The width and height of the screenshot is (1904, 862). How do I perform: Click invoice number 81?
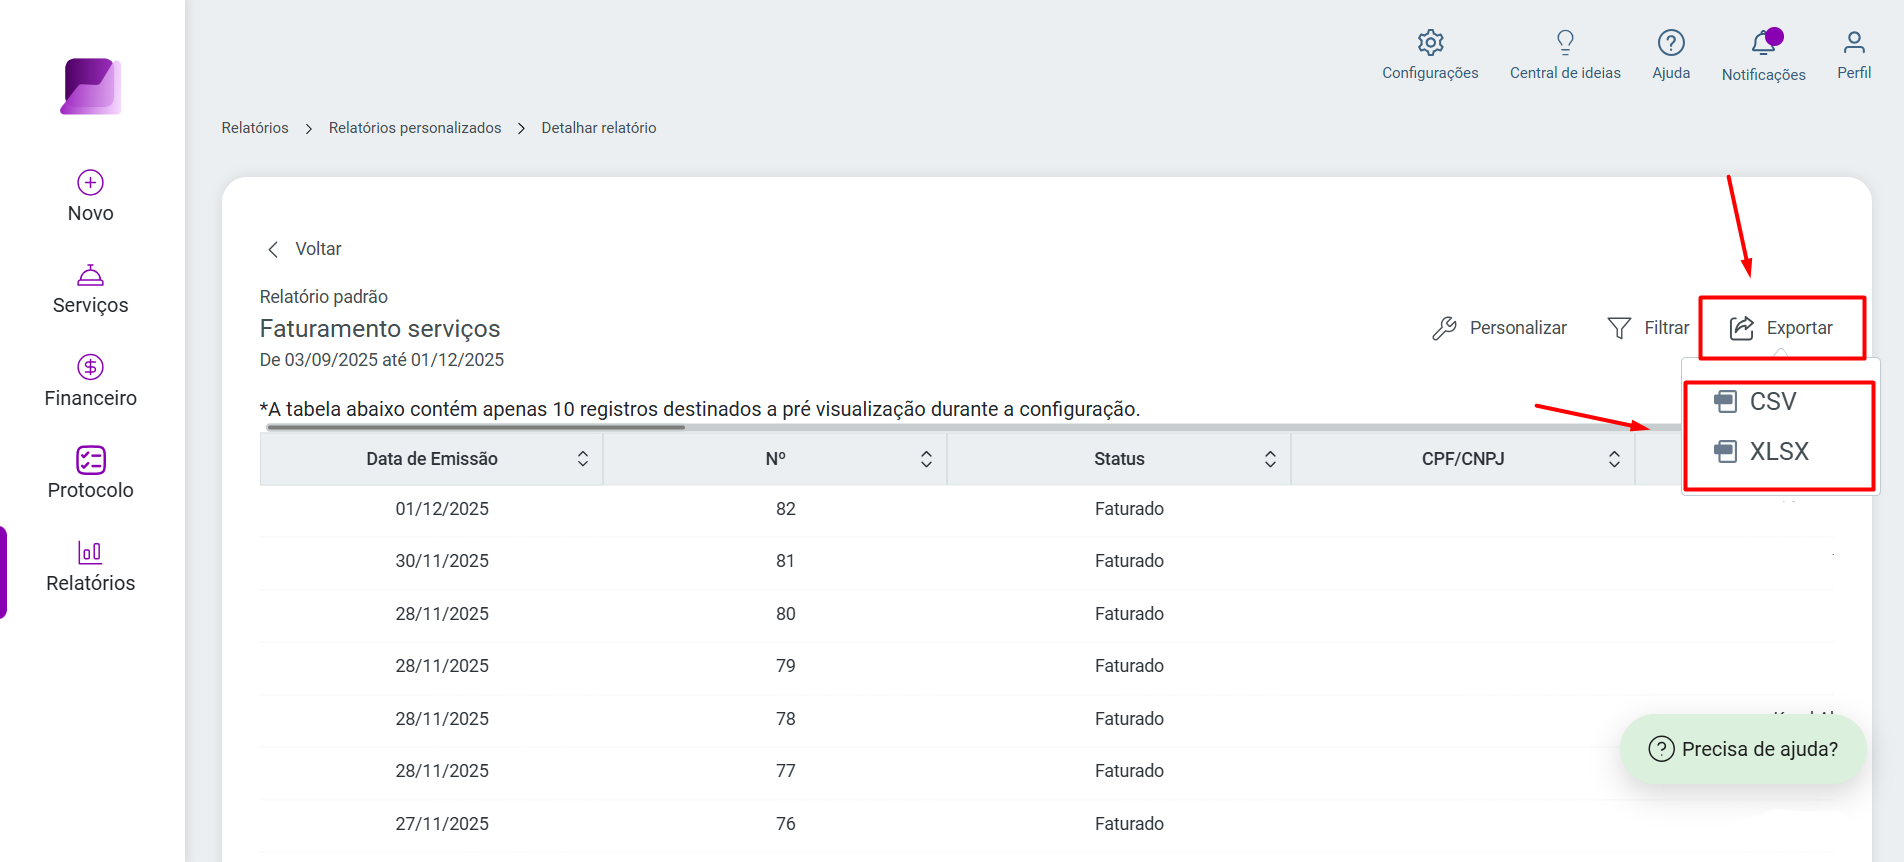(786, 561)
